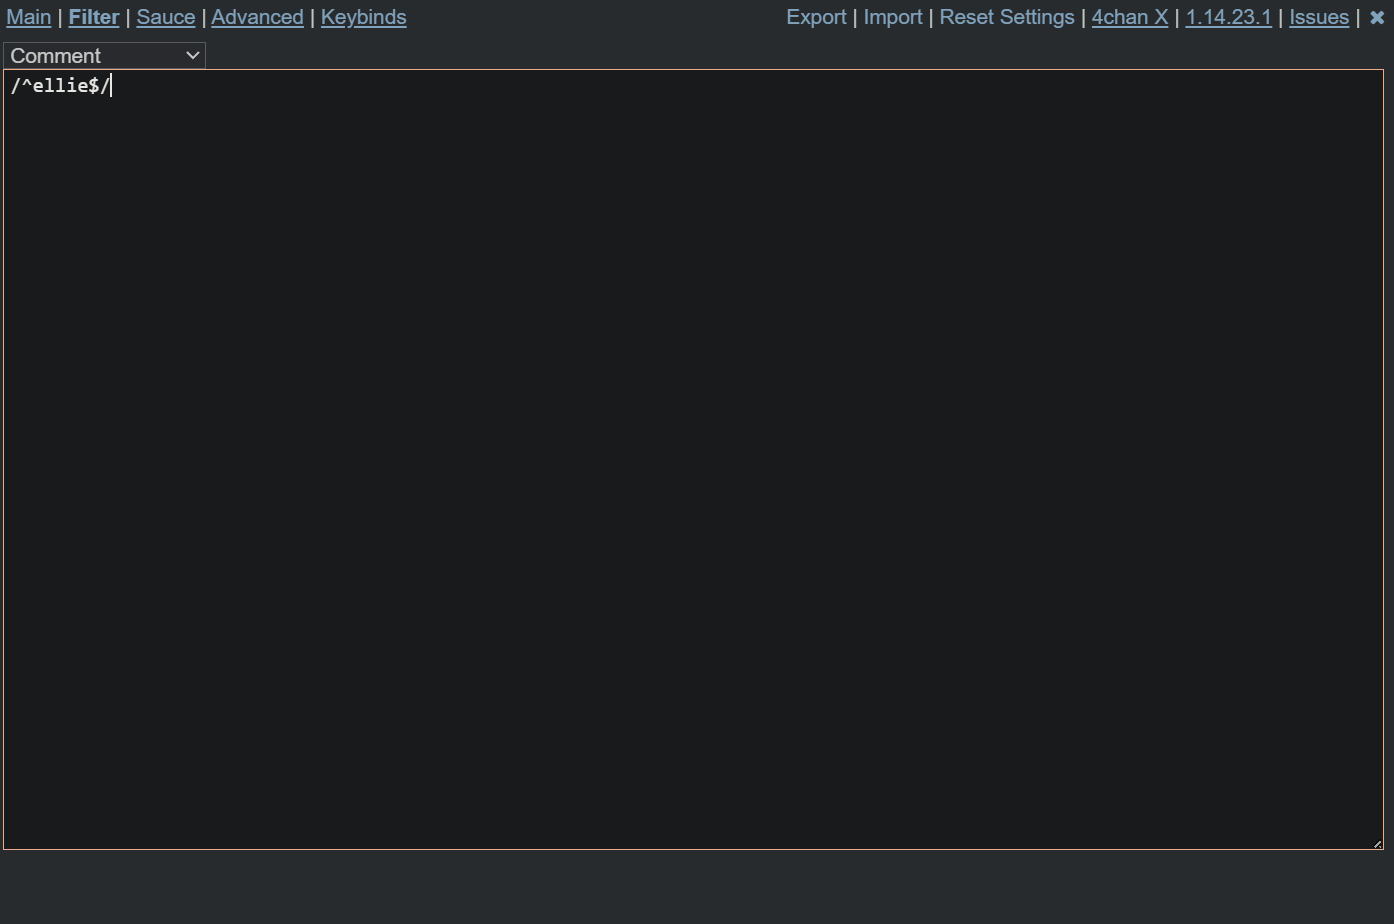Click inside the filter text area
Viewport: 1394px width, 924px height.
(694, 460)
